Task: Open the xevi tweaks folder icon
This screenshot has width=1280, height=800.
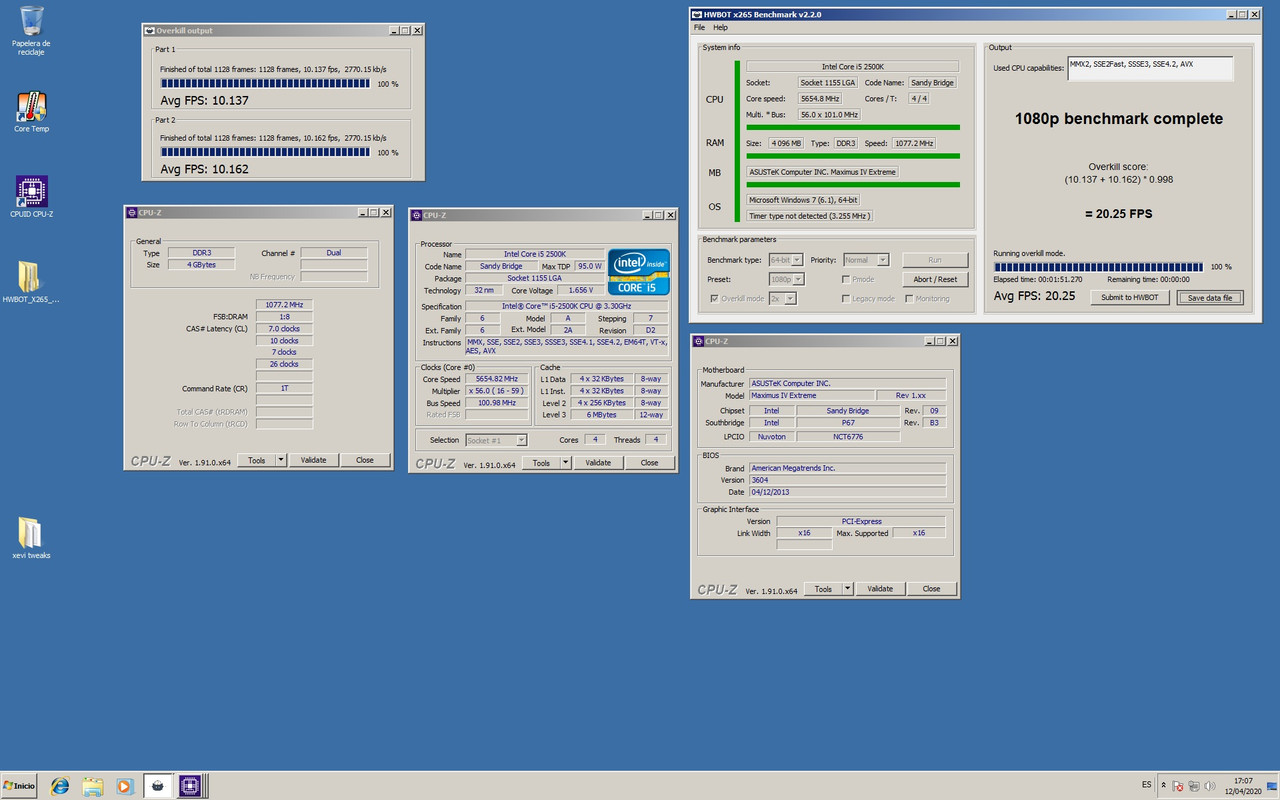Action: pyautogui.click(x=31, y=538)
